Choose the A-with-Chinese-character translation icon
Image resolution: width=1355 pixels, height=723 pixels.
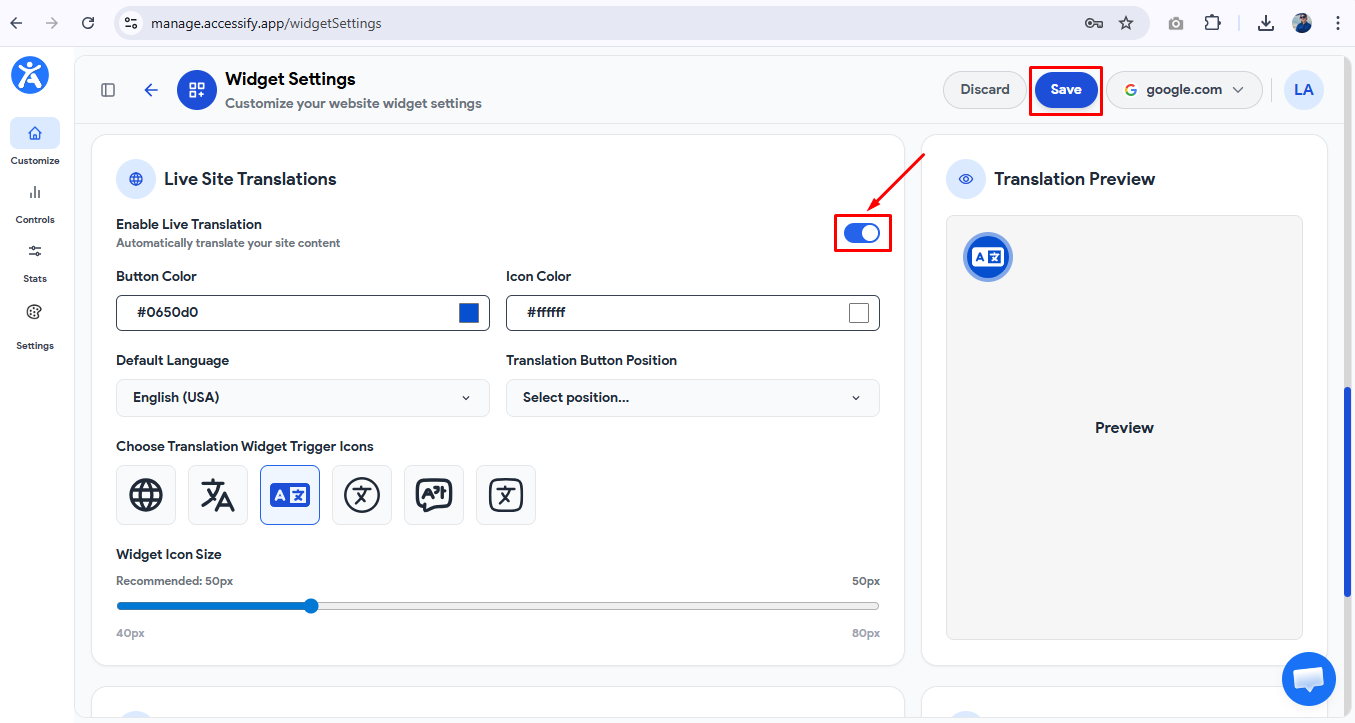point(217,494)
